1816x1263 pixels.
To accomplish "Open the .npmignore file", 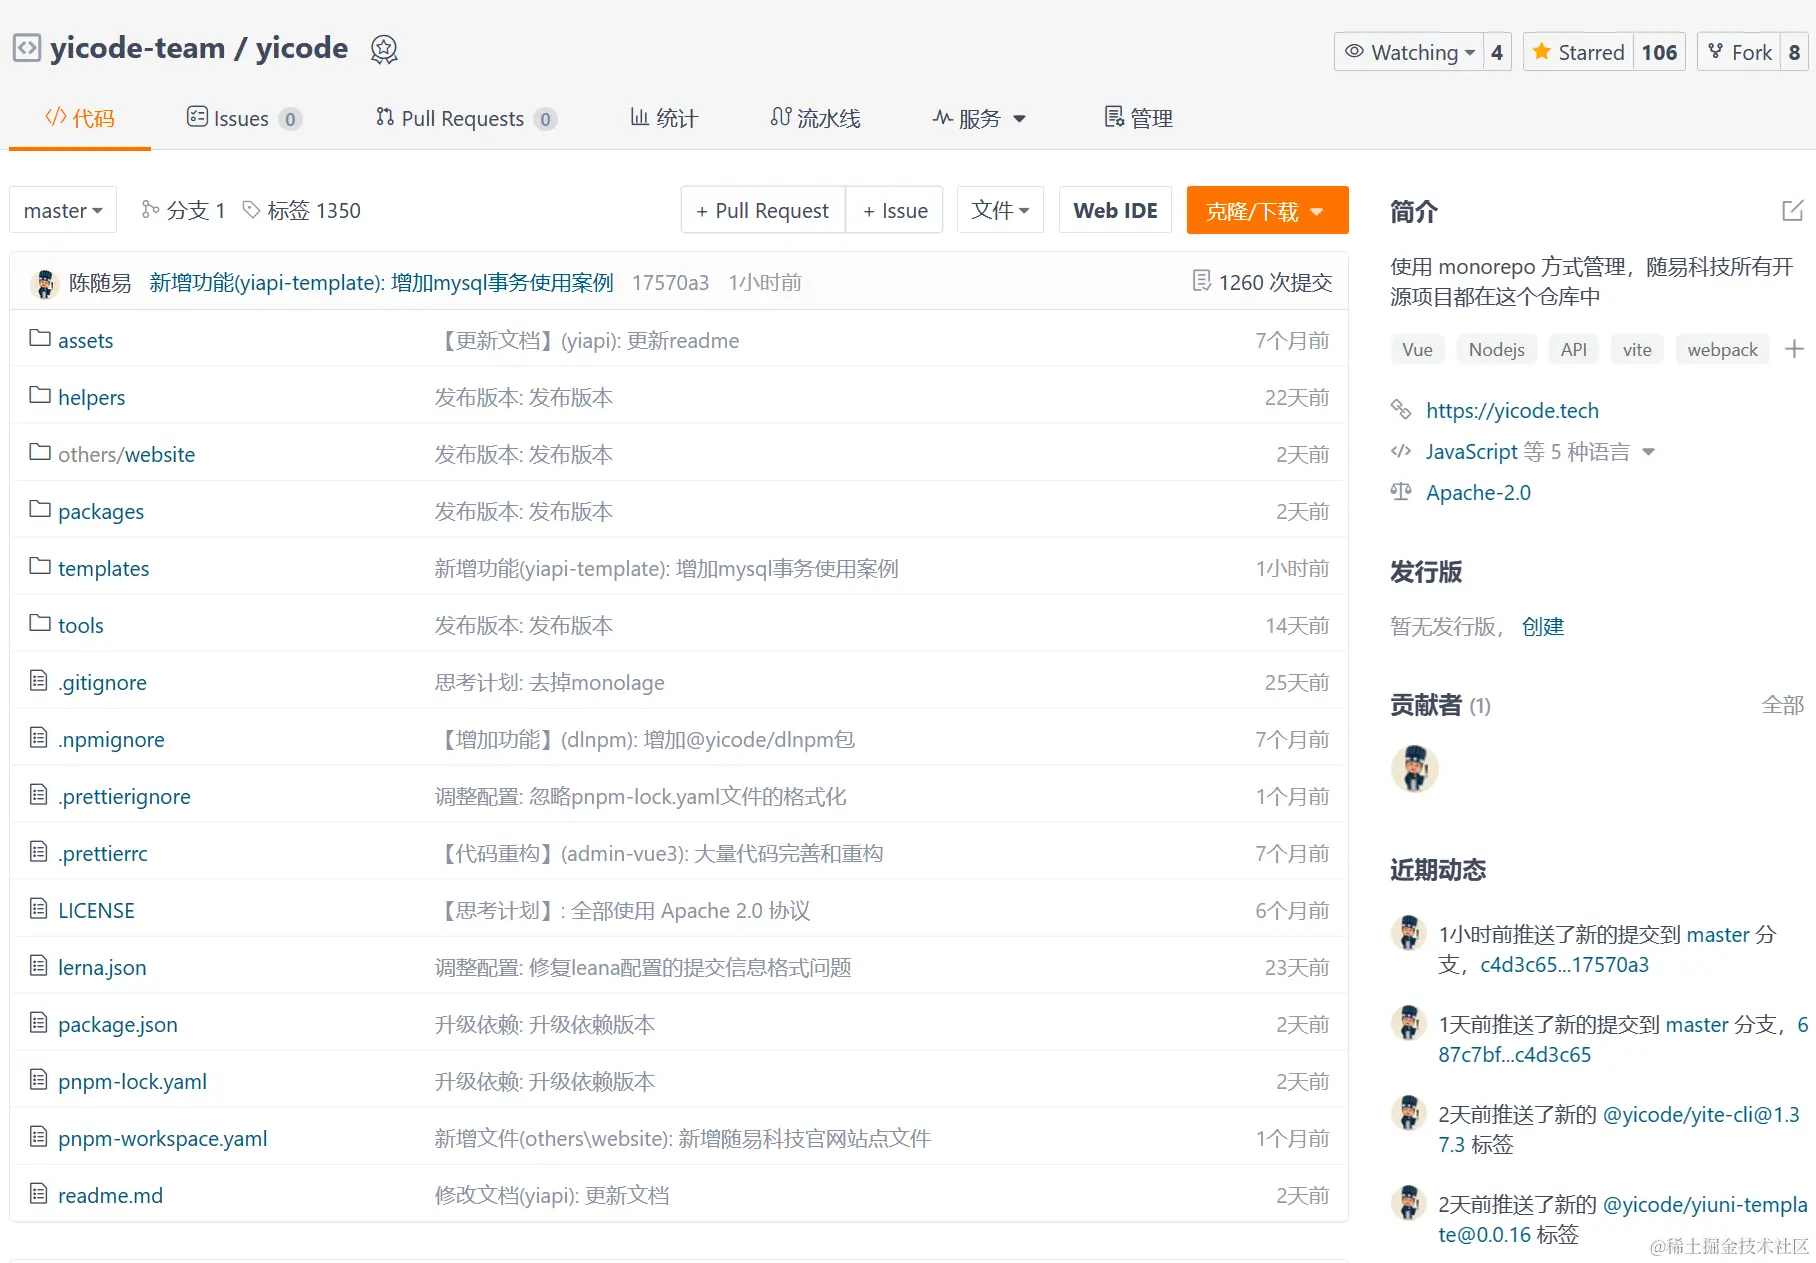I will click(x=111, y=739).
